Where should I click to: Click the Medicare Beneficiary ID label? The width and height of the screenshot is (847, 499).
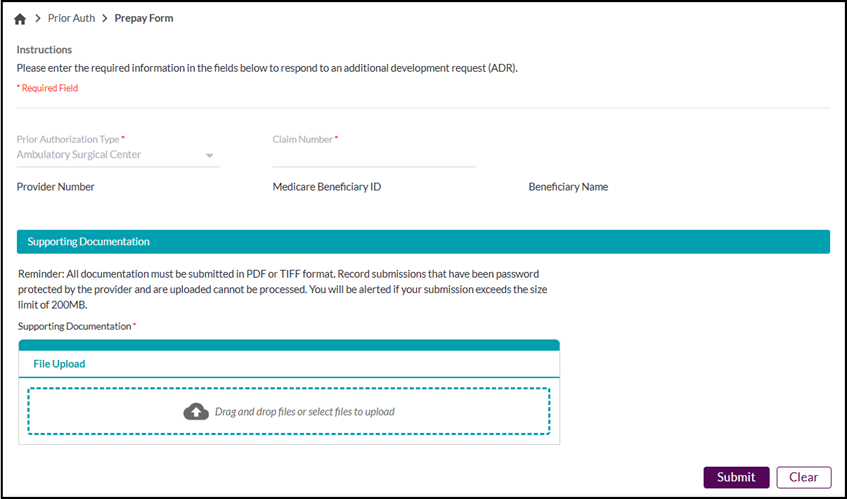326,187
